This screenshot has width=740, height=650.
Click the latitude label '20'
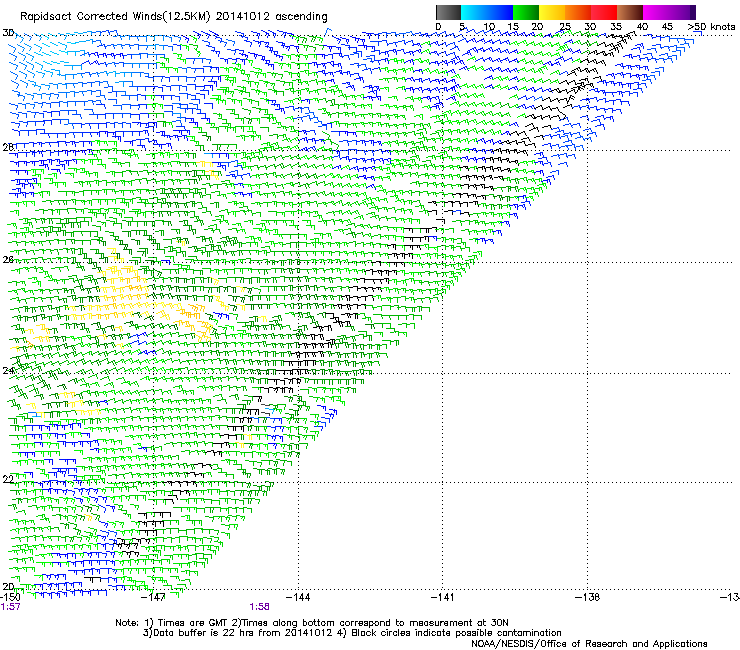pos(8,586)
